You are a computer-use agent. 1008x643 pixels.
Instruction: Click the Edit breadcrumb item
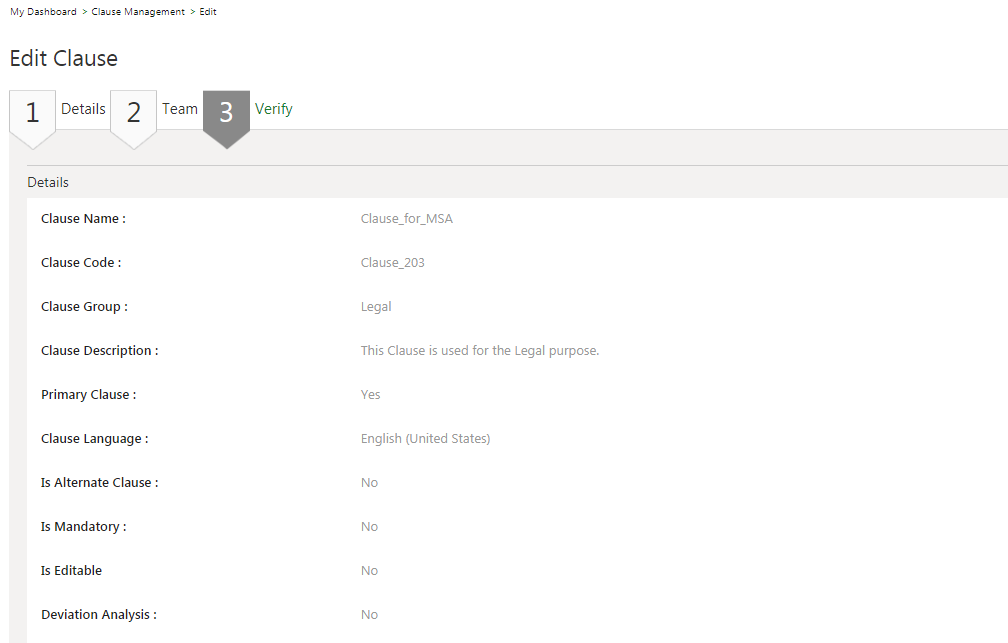coord(208,12)
